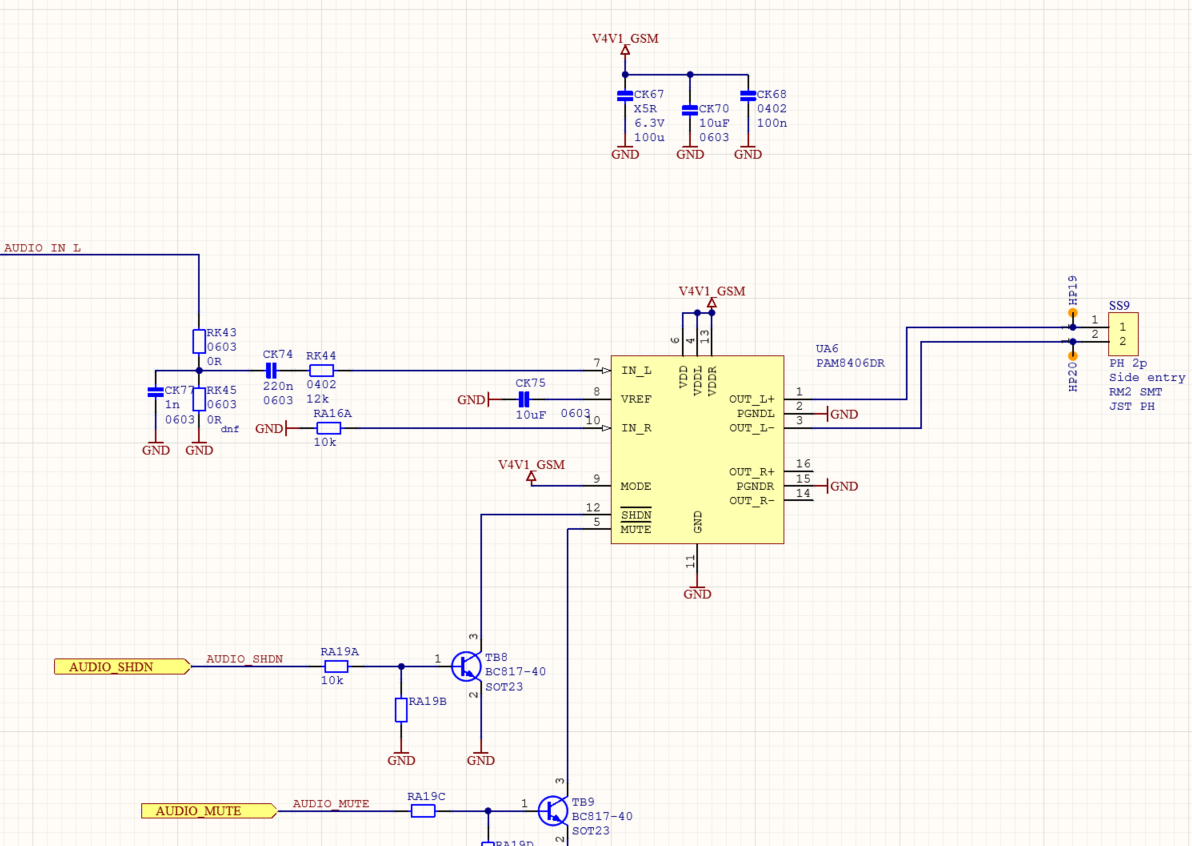Click the 220n value under CK74
This screenshot has height=846, width=1192.
(278, 386)
